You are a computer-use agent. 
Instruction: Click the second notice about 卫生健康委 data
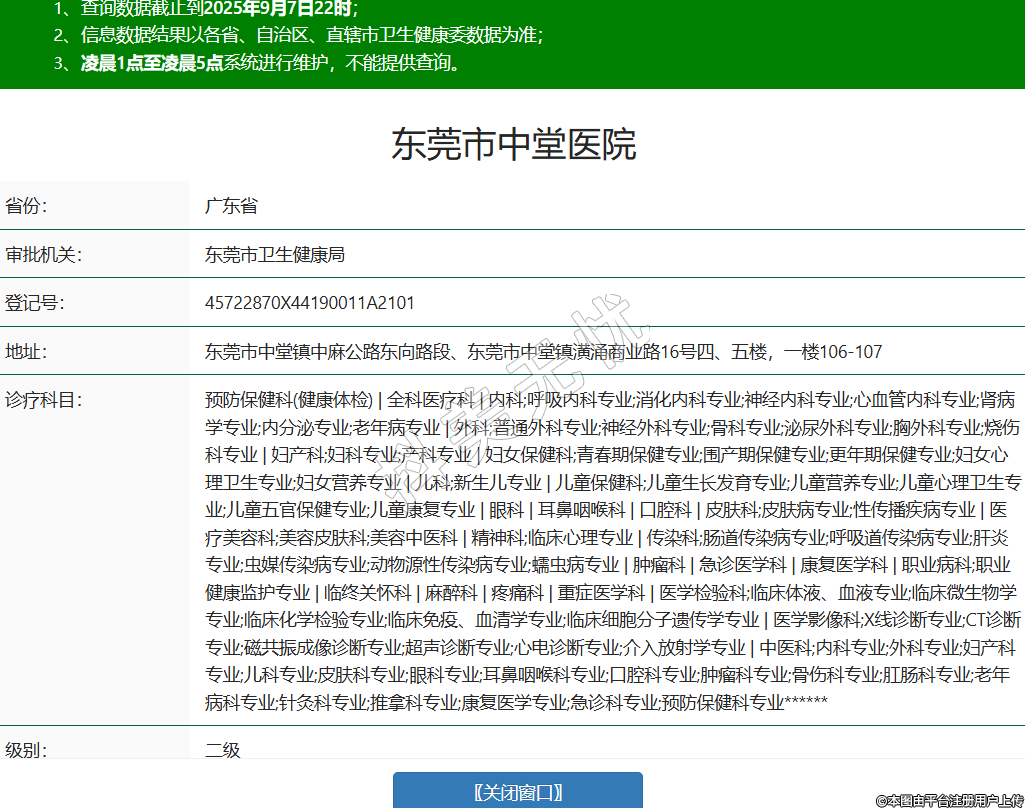[x=312, y=36]
